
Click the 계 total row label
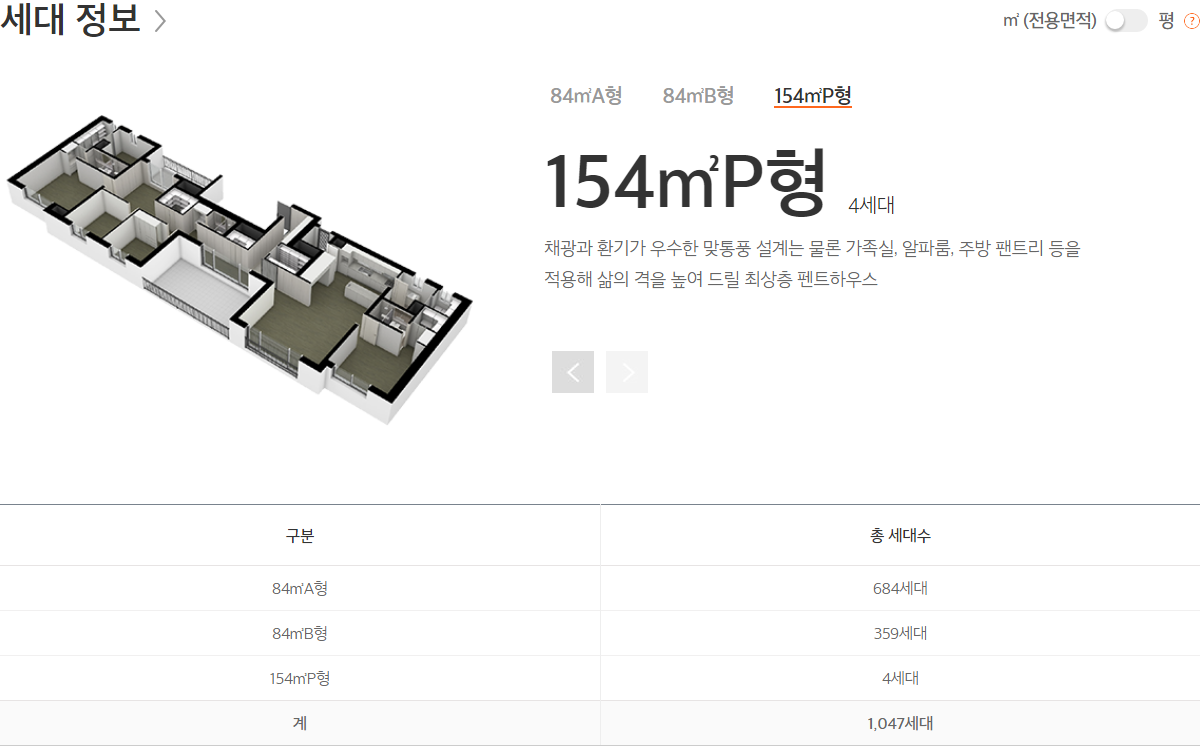[300, 723]
